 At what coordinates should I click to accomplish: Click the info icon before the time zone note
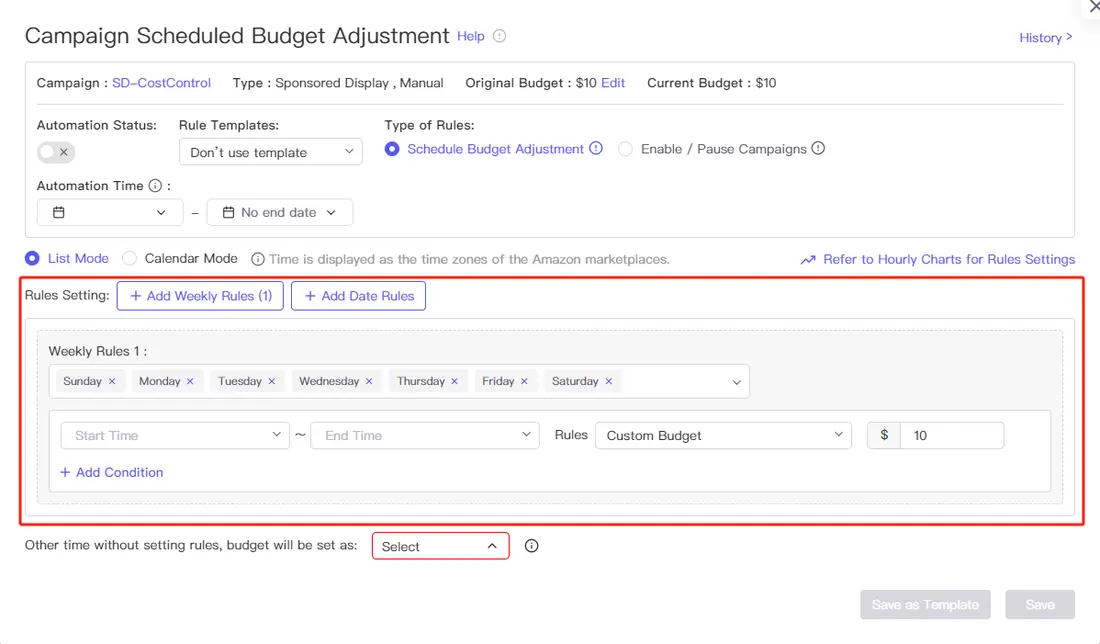[x=258, y=260]
